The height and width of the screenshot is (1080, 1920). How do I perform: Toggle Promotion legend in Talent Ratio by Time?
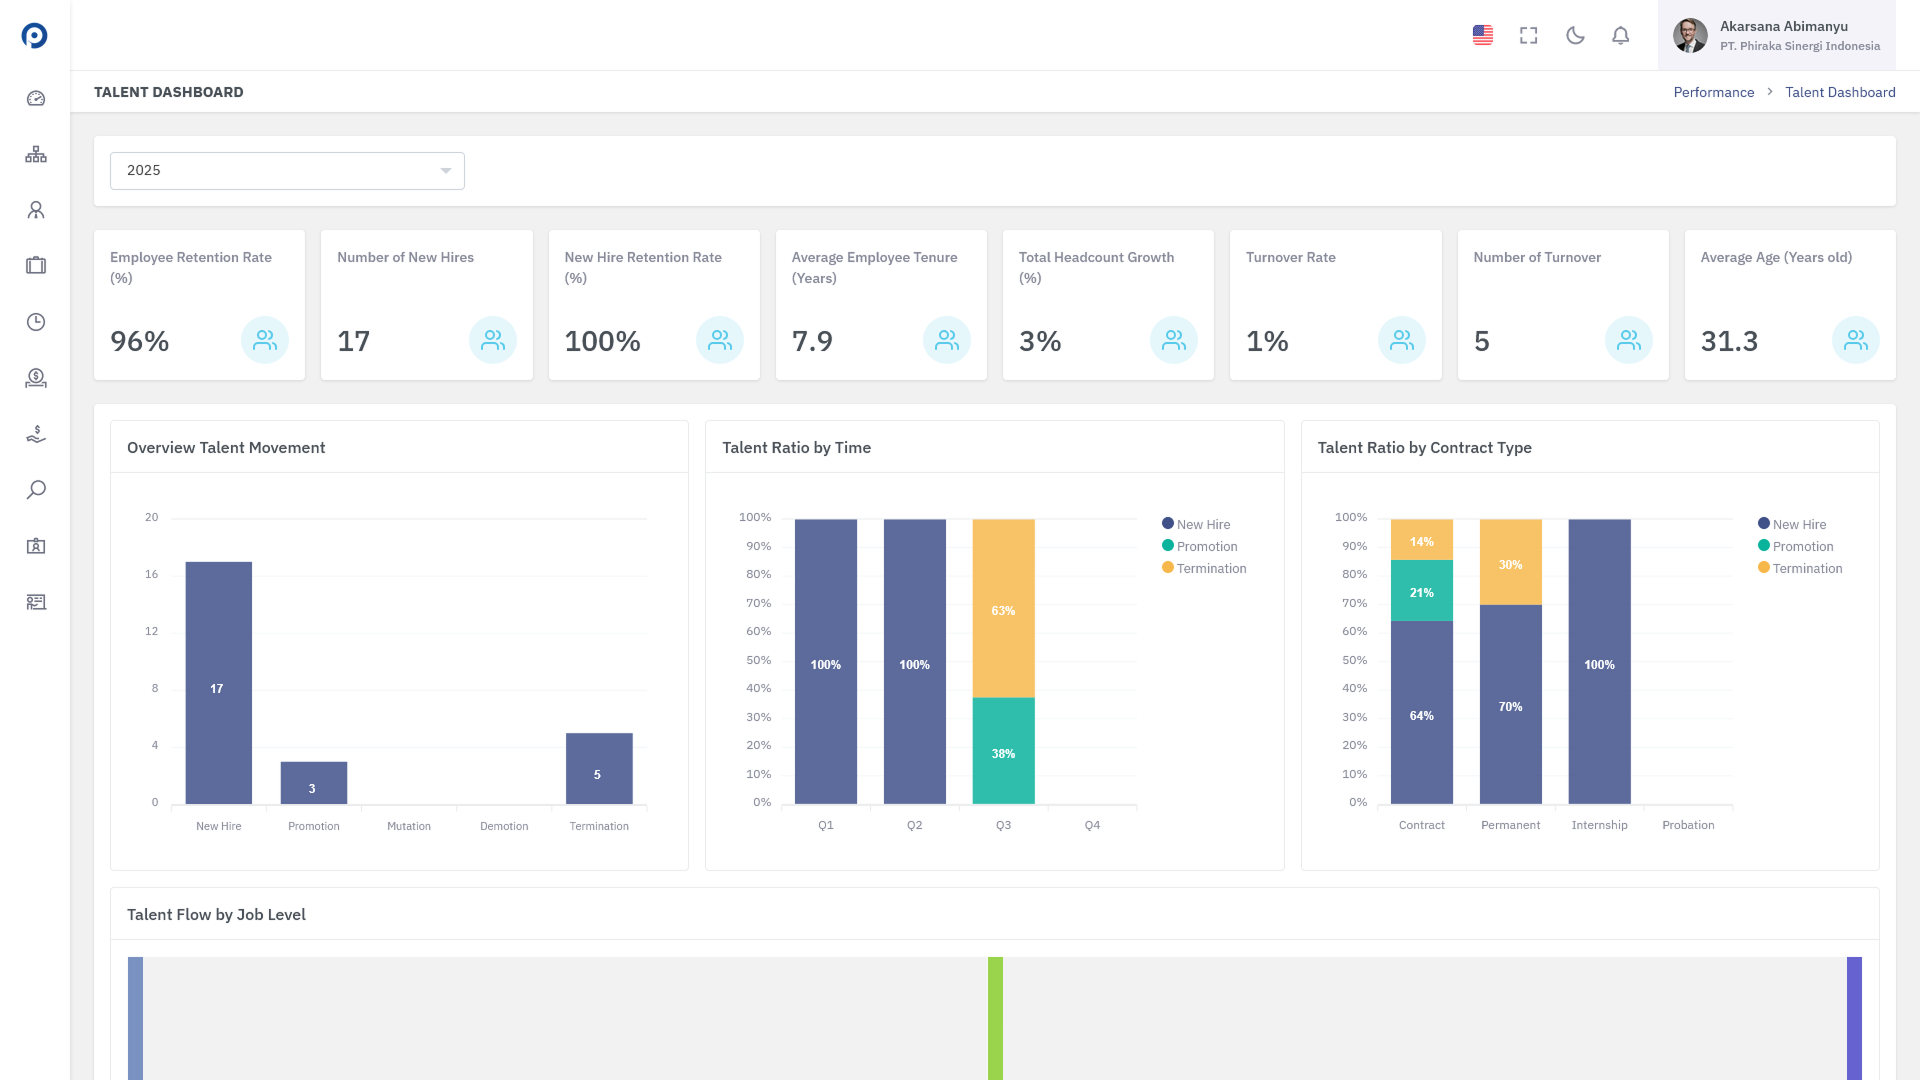click(1200, 546)
